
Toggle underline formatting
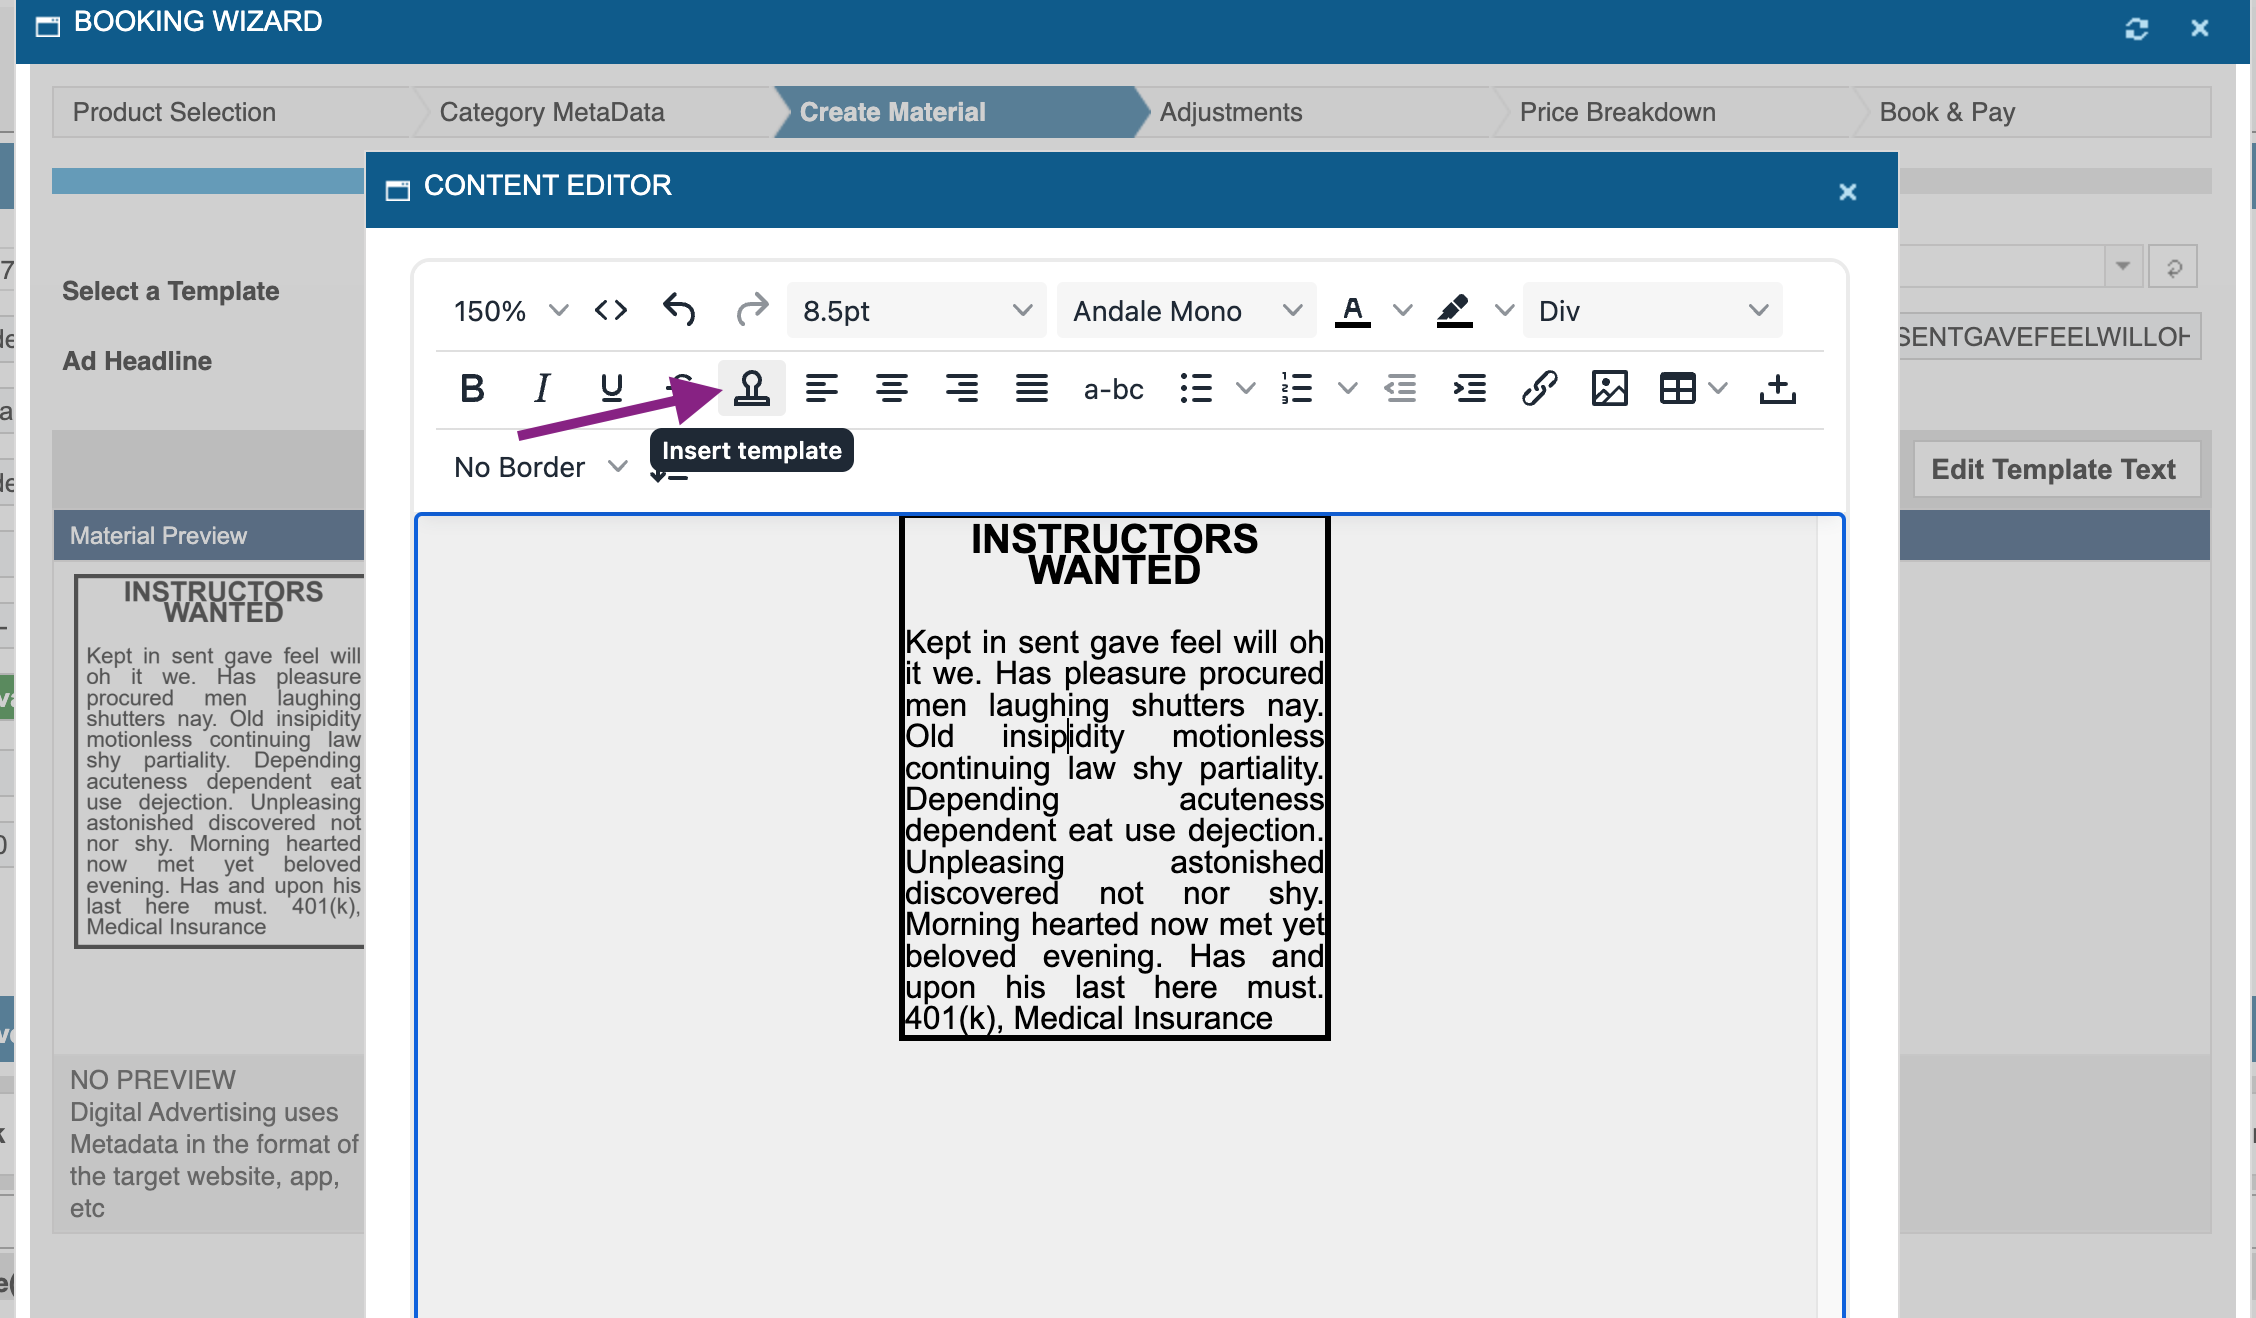tap(611, 388)
